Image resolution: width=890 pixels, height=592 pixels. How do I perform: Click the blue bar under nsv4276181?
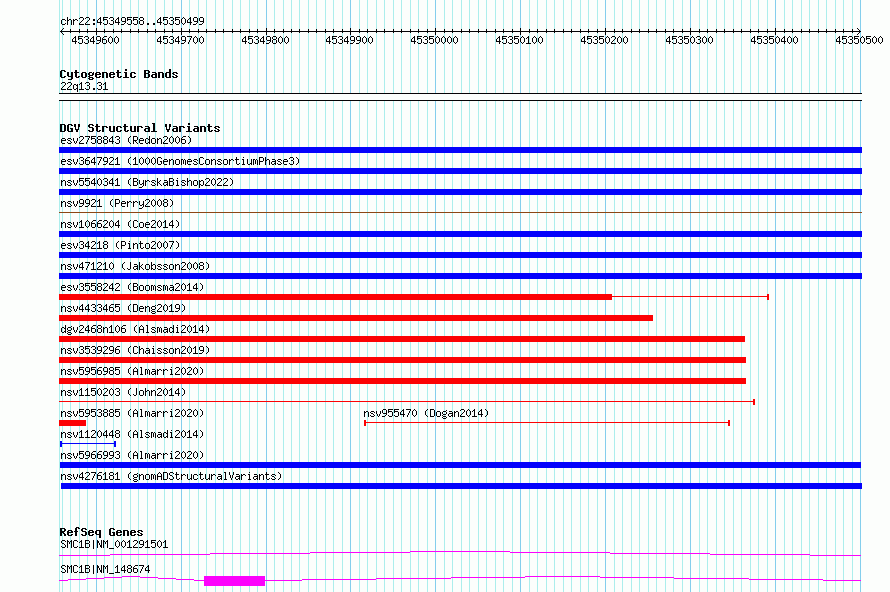(461, 486)
